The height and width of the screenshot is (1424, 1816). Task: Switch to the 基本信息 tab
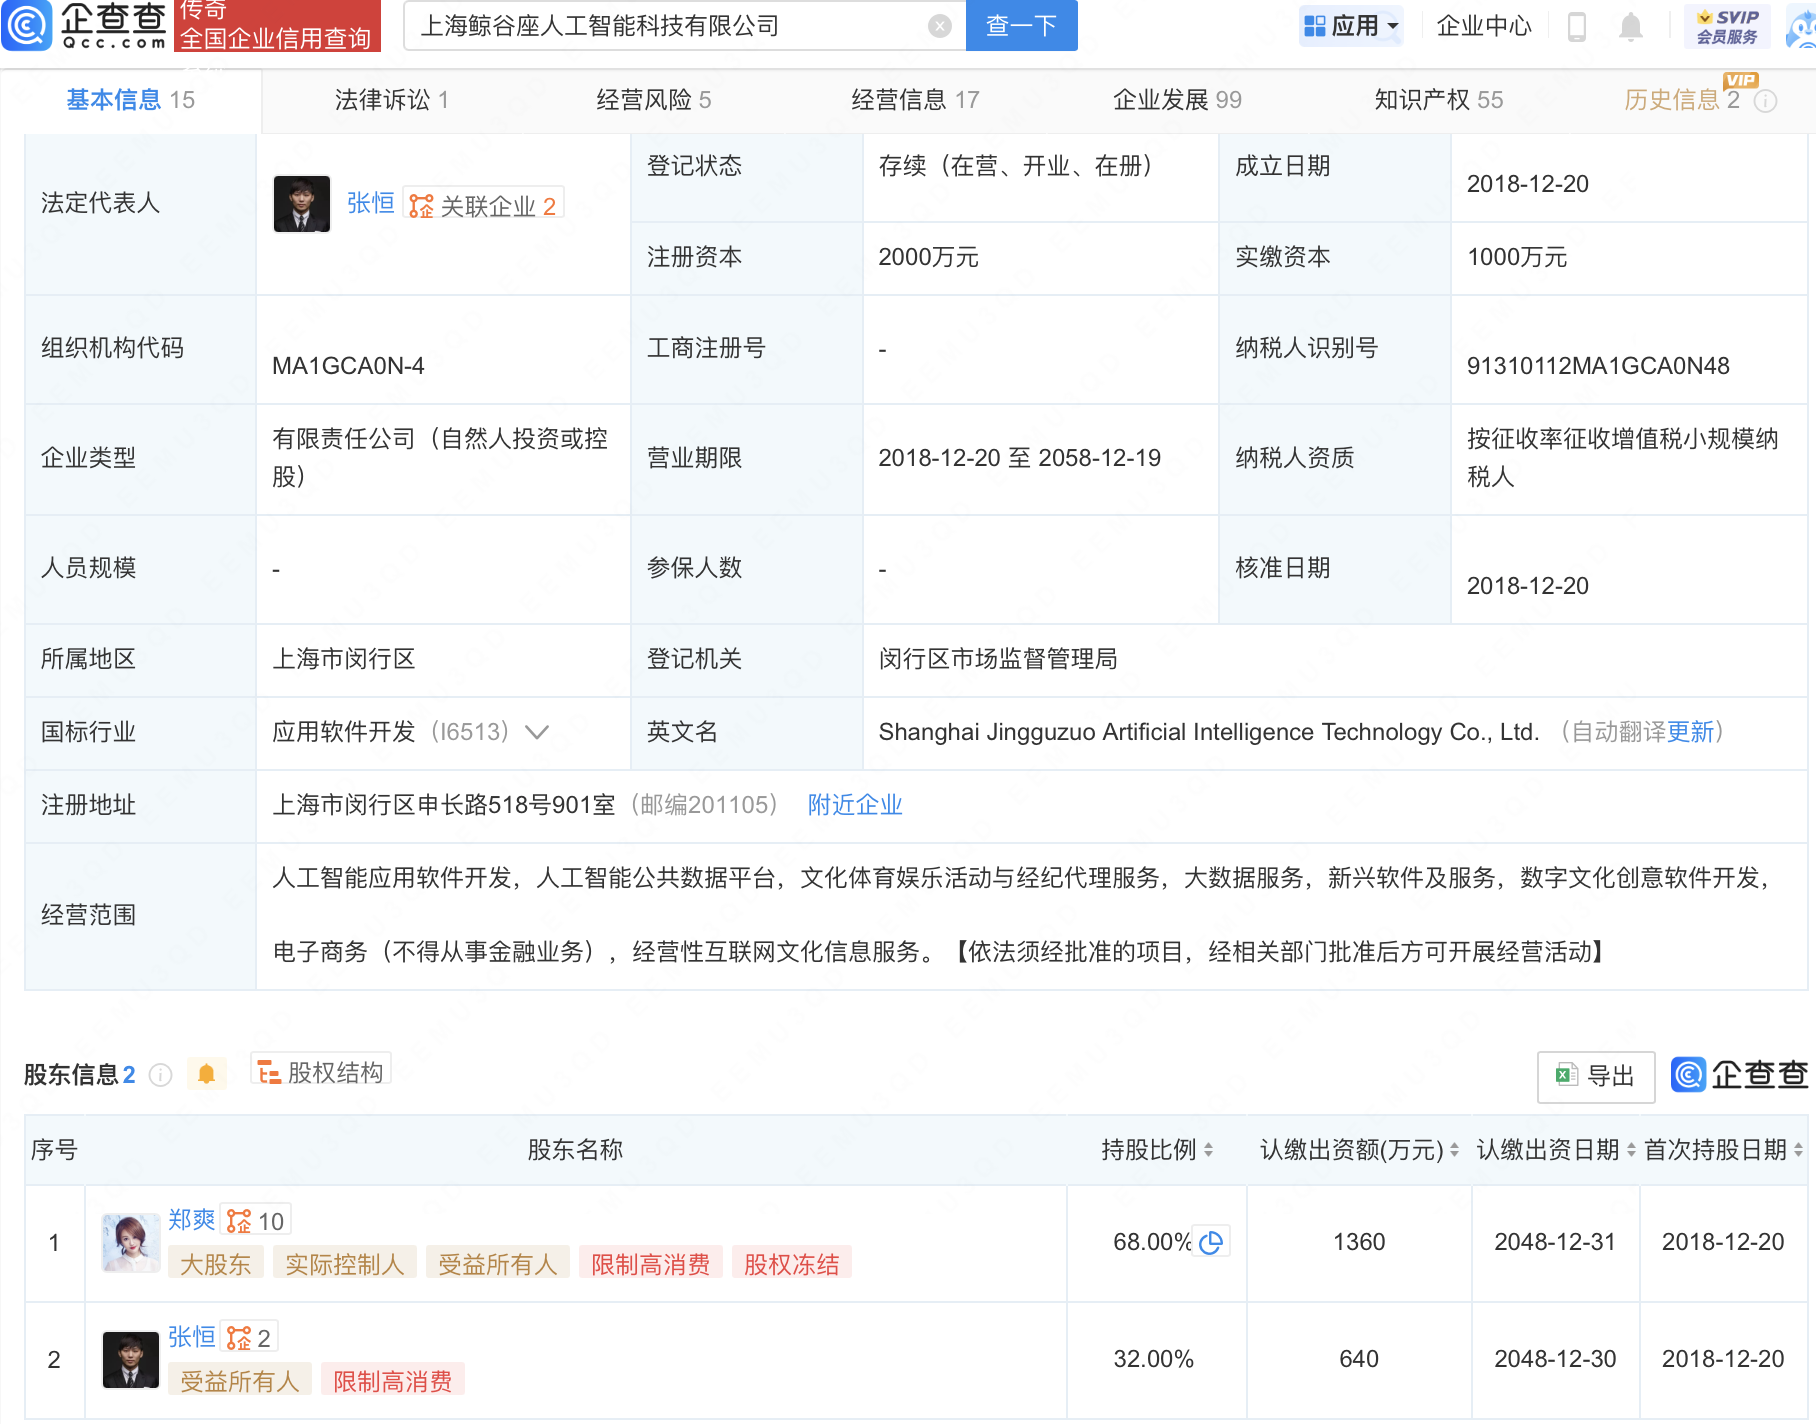[131, 100]
